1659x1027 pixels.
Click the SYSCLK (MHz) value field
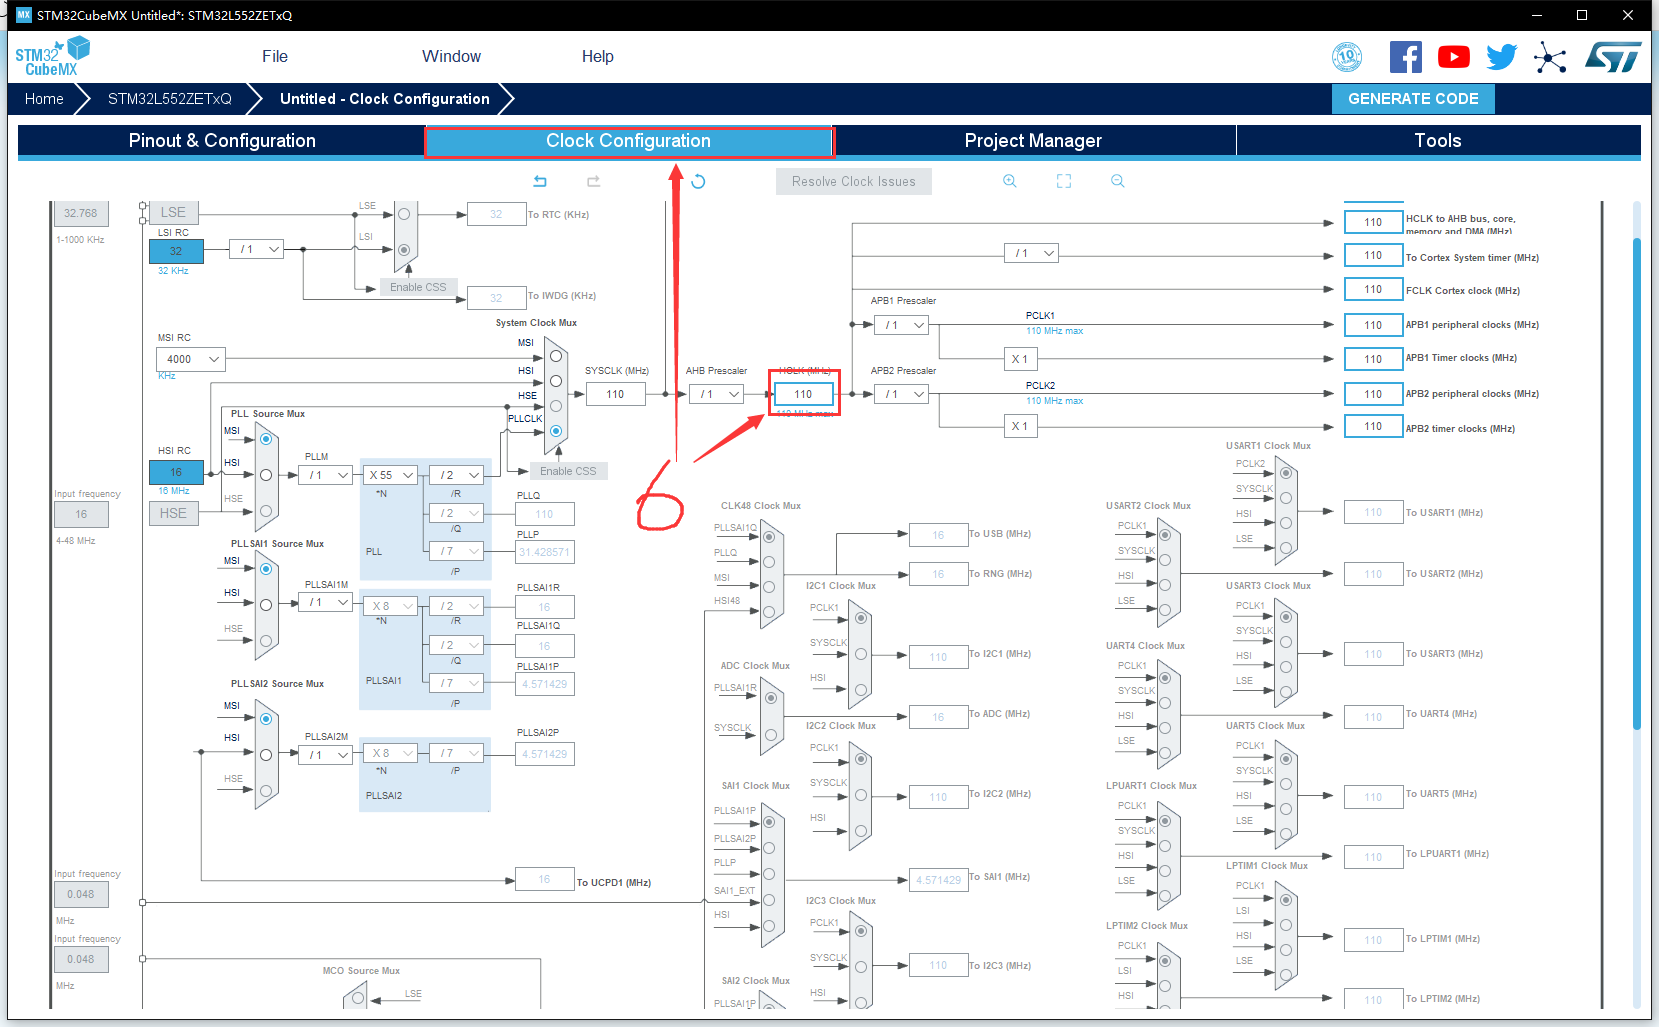tap(615, 394)
